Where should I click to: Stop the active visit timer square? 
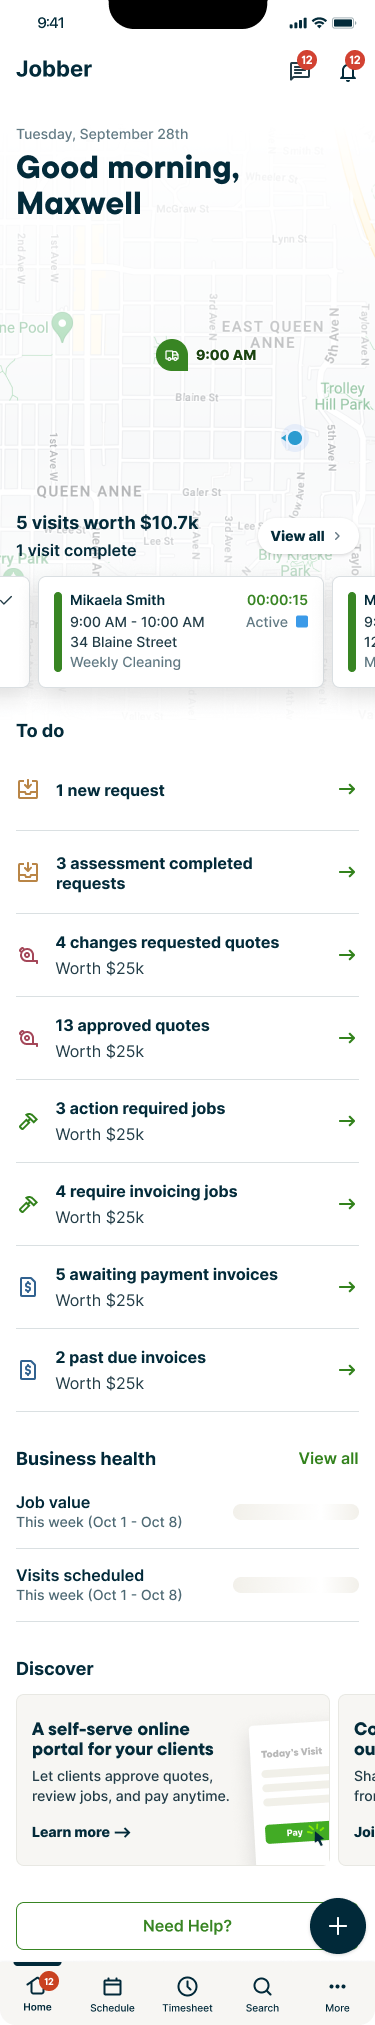pos(302,622)
